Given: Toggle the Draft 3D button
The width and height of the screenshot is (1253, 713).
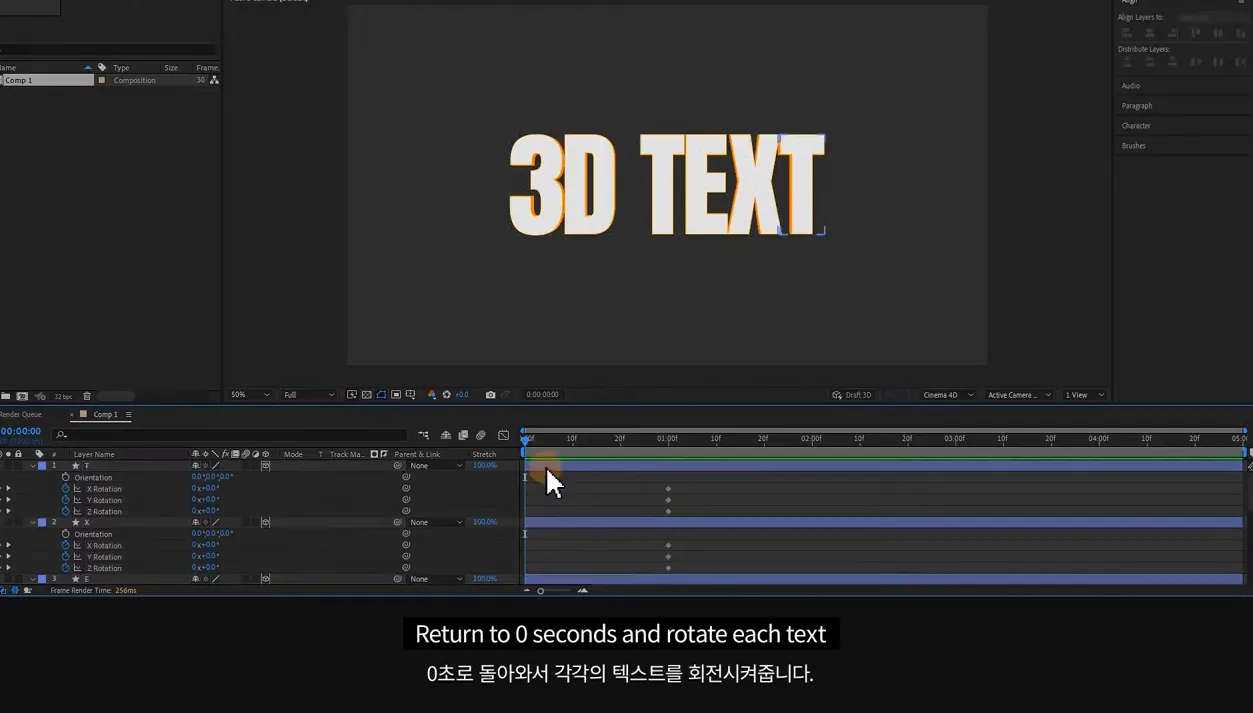Looking at the screenshot, I should pyautogui.click(x=852, y=395).
